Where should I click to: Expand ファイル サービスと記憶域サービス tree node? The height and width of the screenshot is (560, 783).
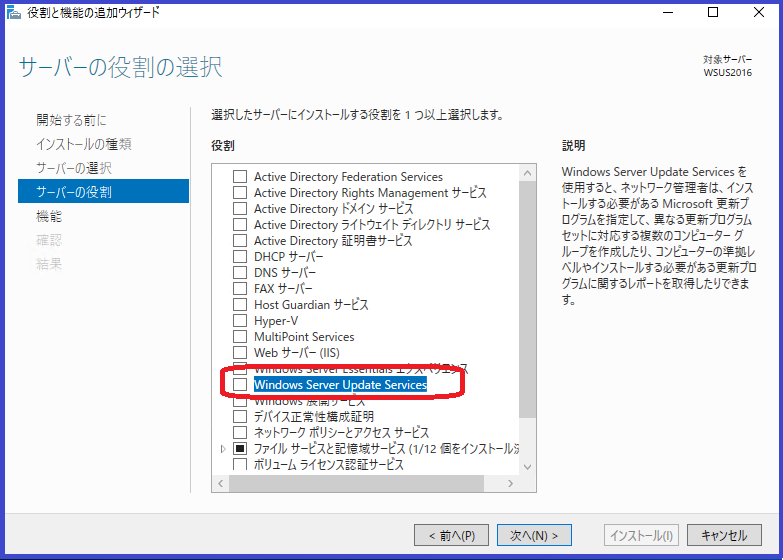coord(223,449)
